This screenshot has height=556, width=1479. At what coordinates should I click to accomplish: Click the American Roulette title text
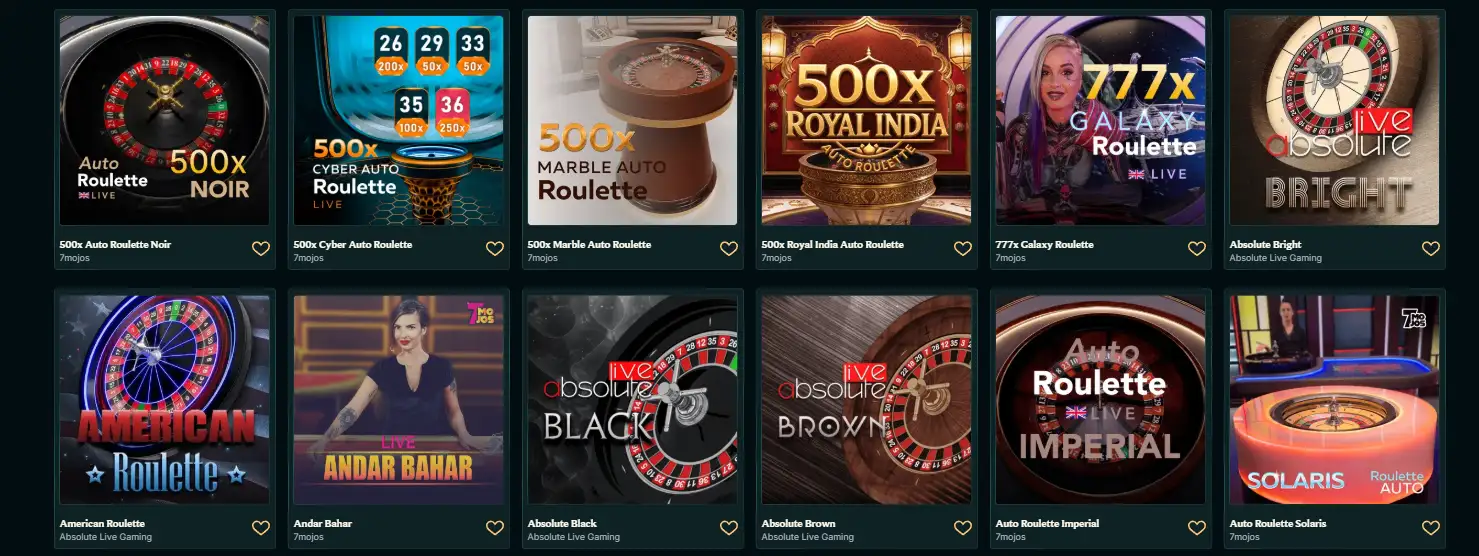(x=102, y=523)
